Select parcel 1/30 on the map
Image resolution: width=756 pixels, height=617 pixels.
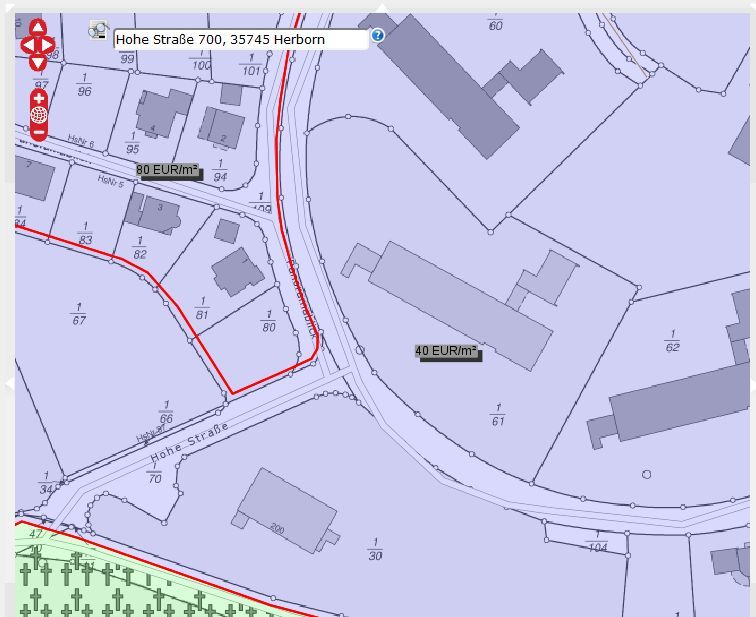pyautogui.click(x=374, y=548)
